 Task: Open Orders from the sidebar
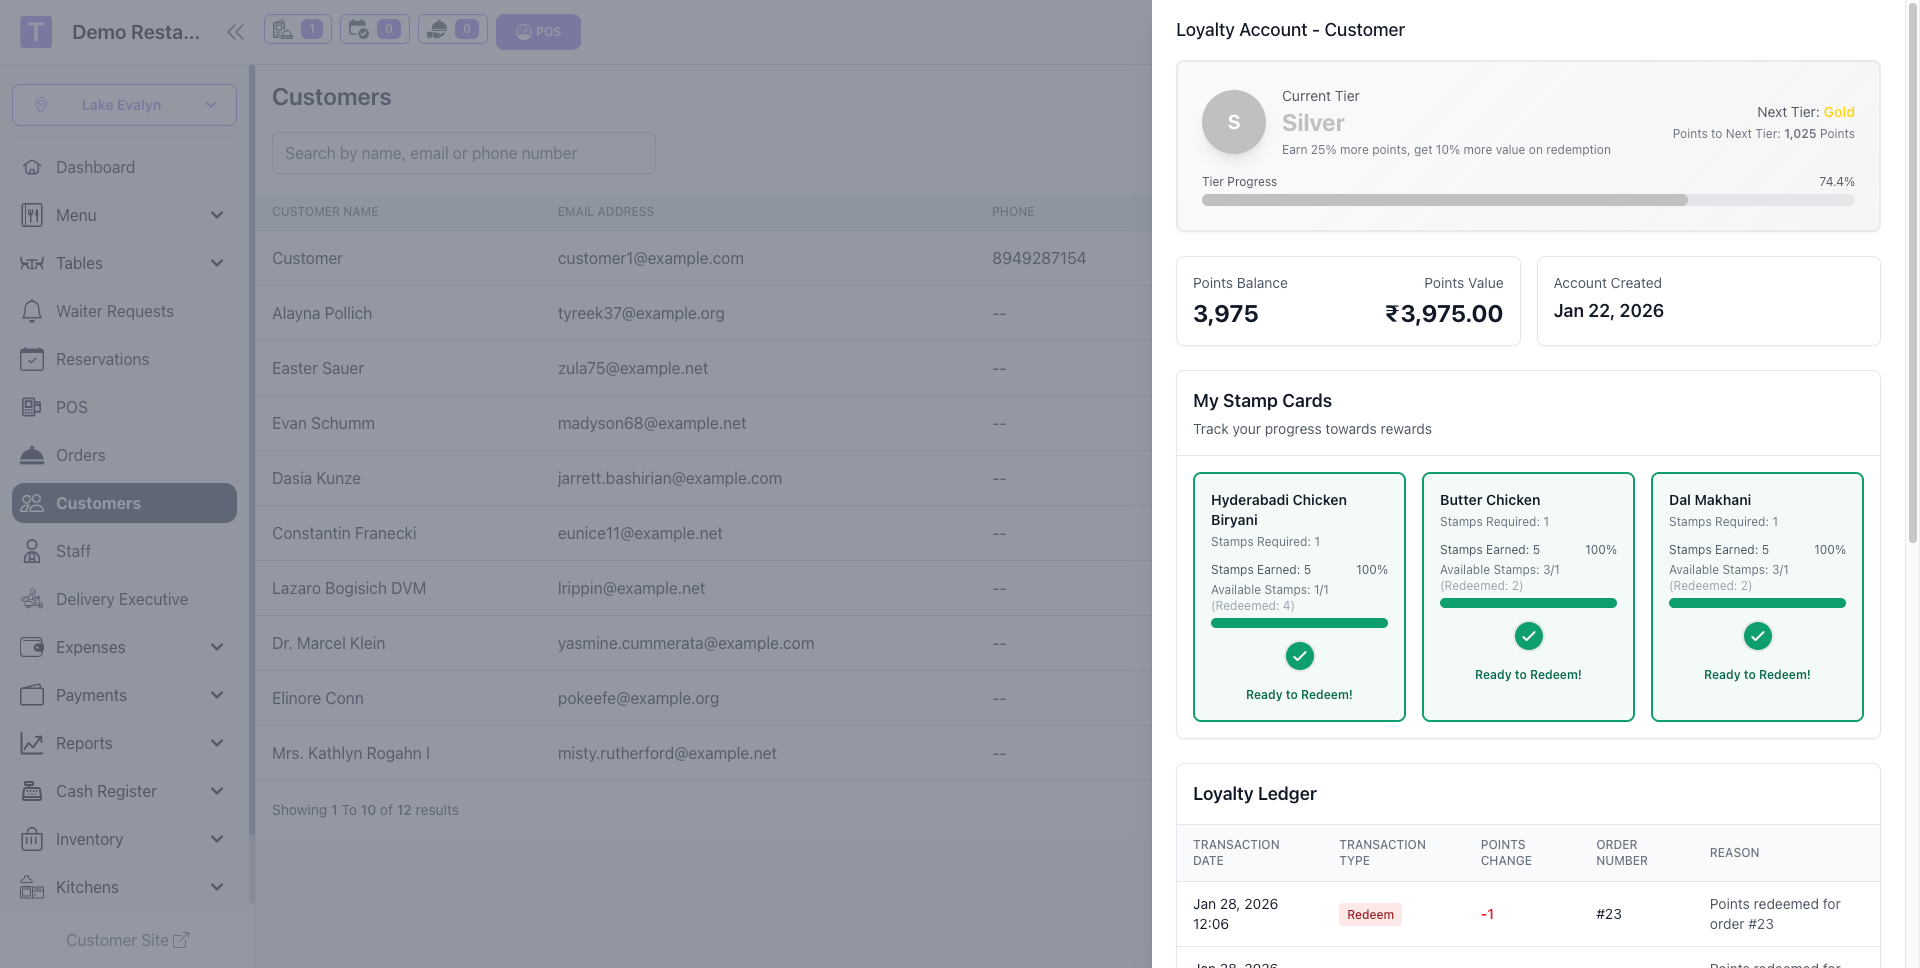pos(80,455)
